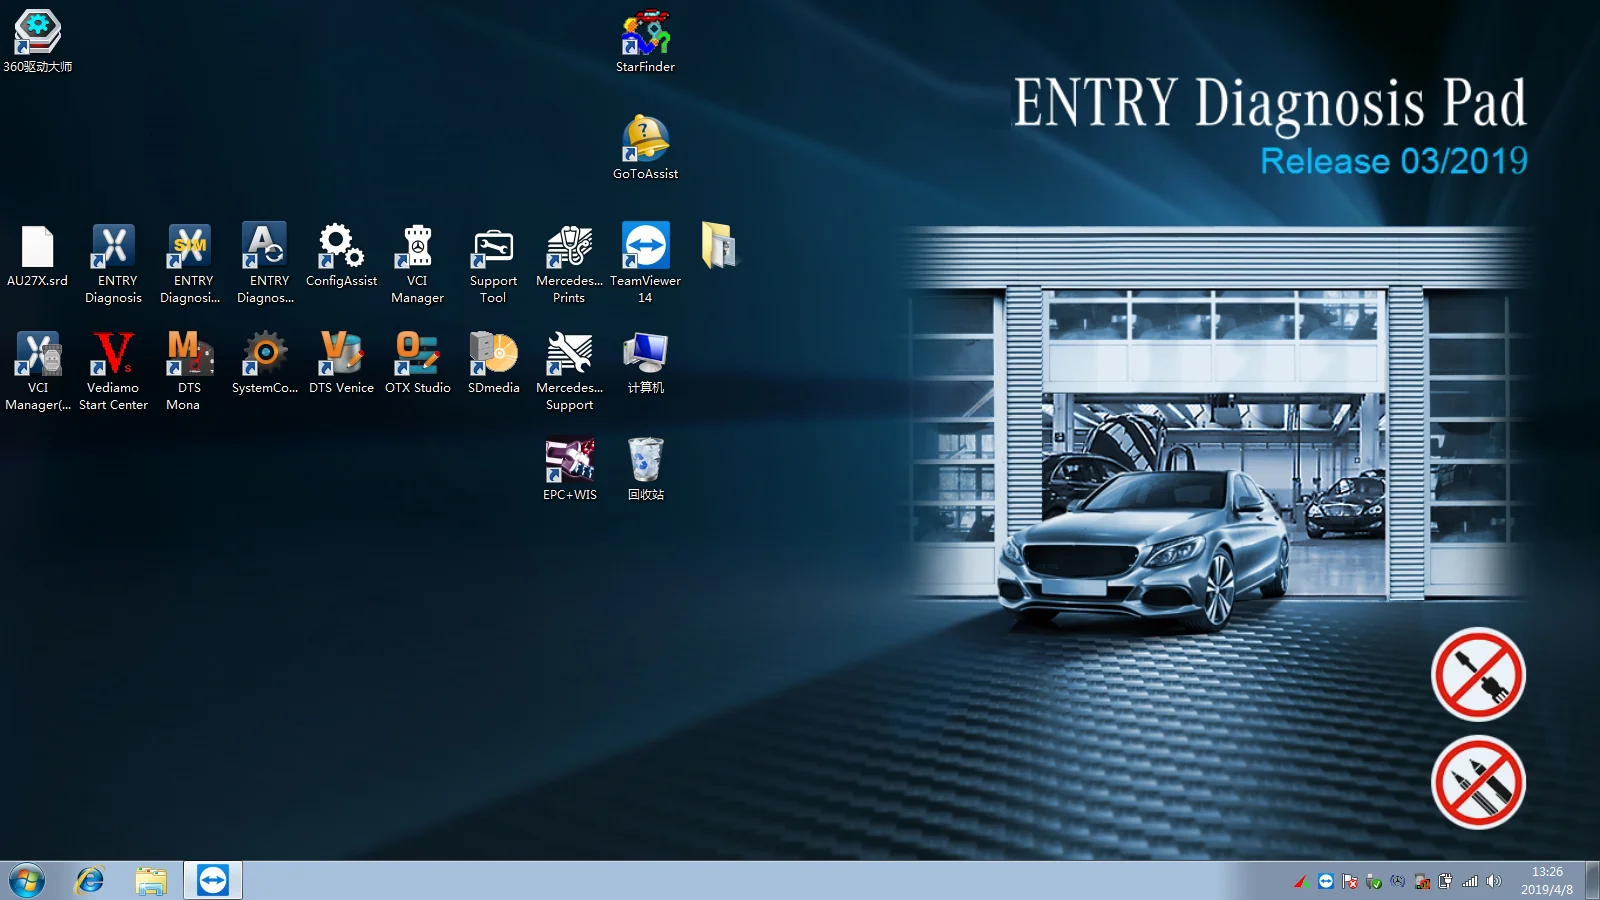Select the unlabeled yellow folder on desktop
Screen dimensions: 1600x900
click(719, 246)
